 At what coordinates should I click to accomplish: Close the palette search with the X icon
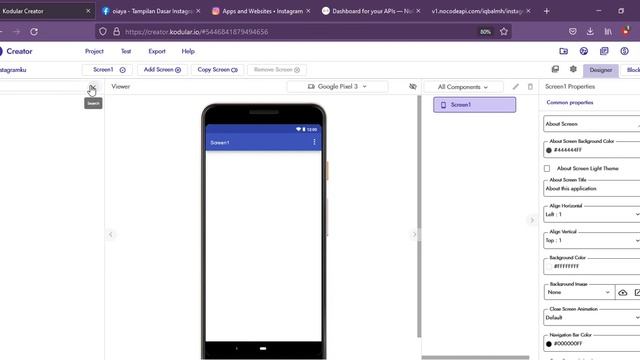point(93,87)
